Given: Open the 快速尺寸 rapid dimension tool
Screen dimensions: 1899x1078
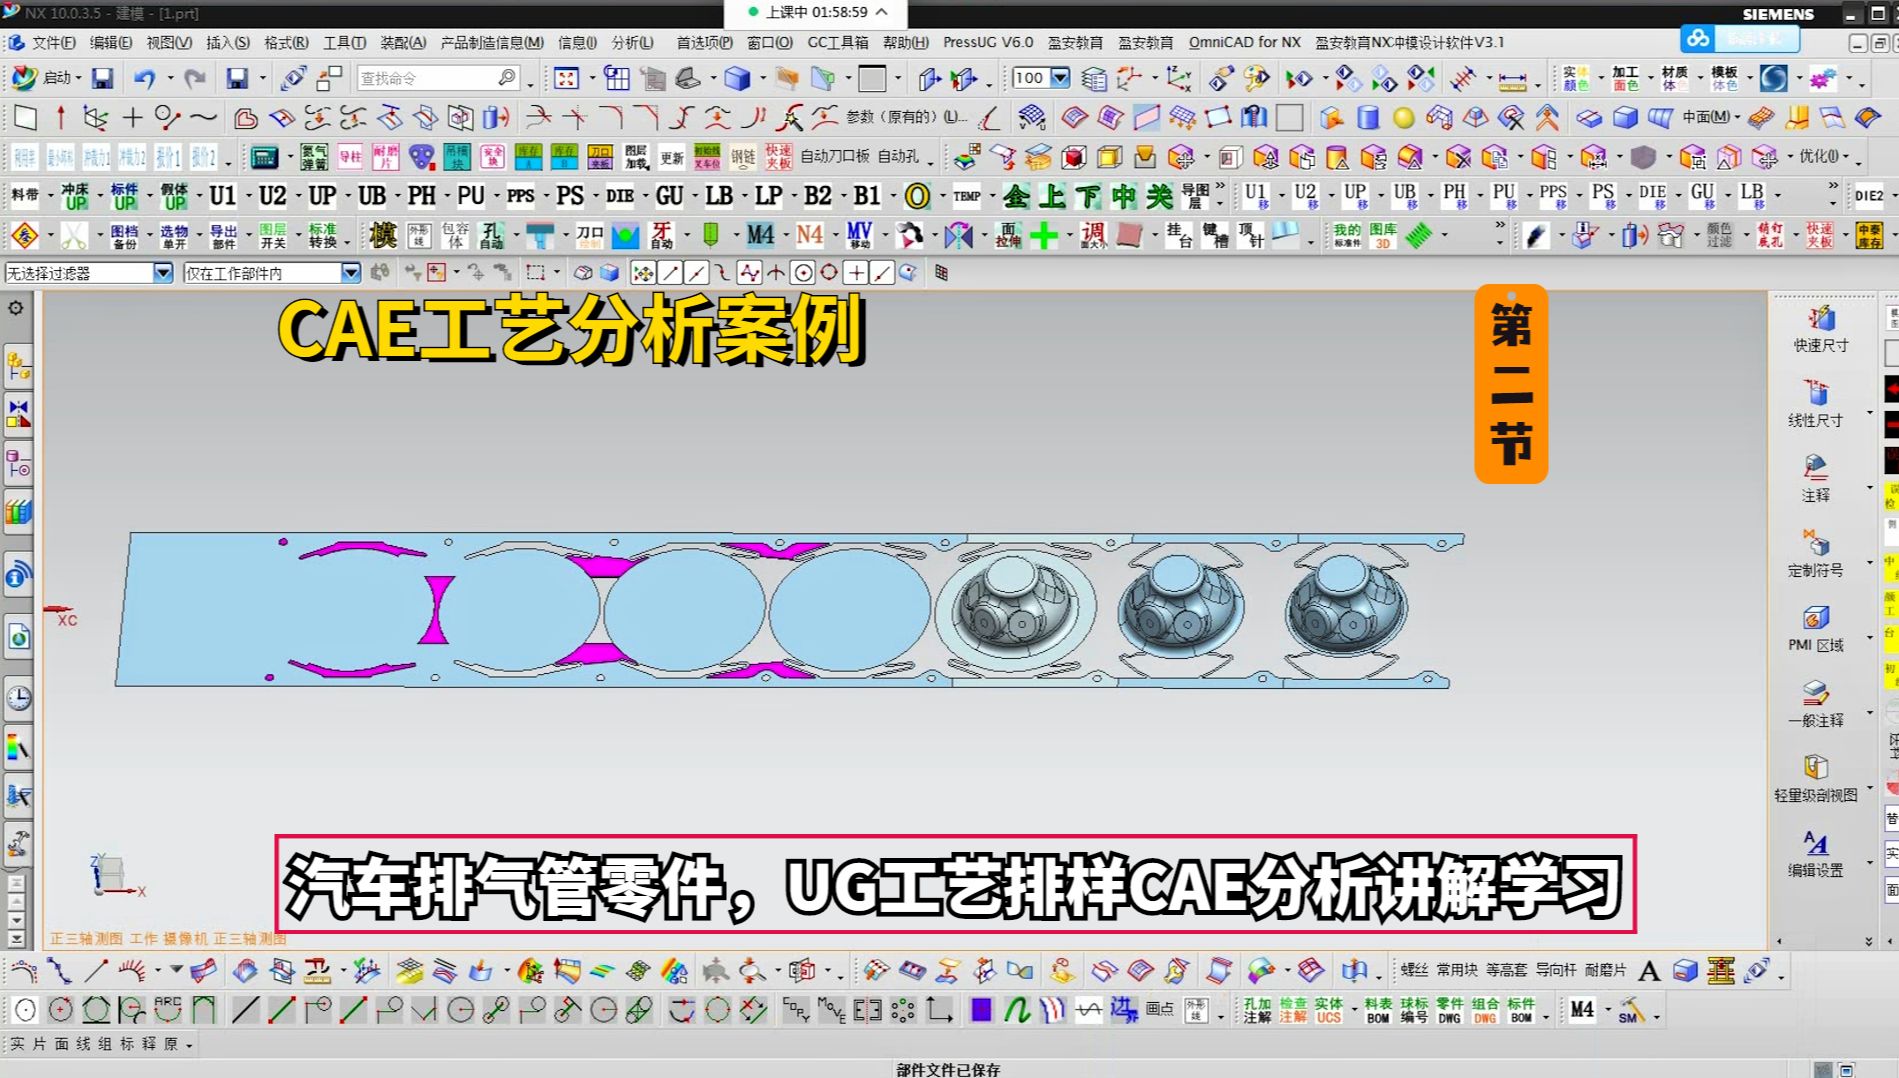Looking at the screenshot, I should click(x=1820, y=329).
